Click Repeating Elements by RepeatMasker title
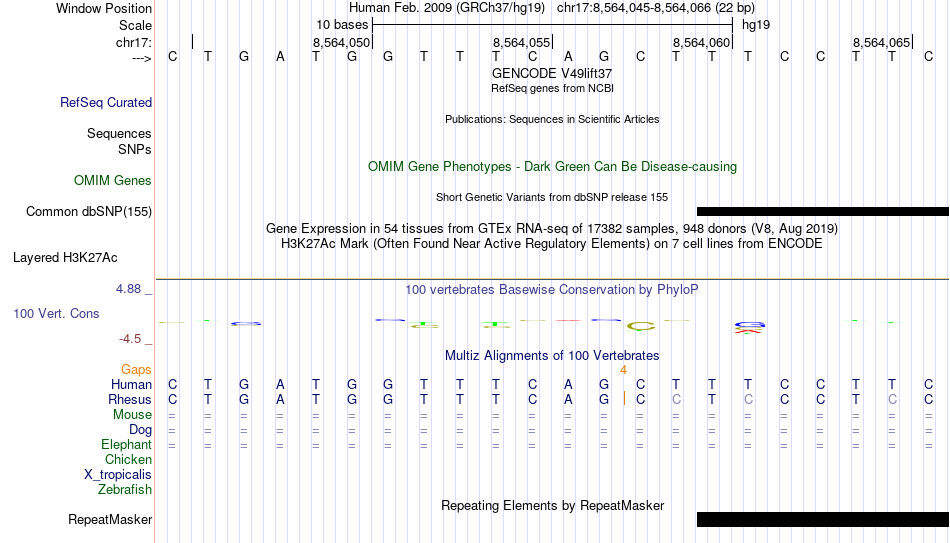The height and width of the screenshot is (543, 950). pos(553,505)
